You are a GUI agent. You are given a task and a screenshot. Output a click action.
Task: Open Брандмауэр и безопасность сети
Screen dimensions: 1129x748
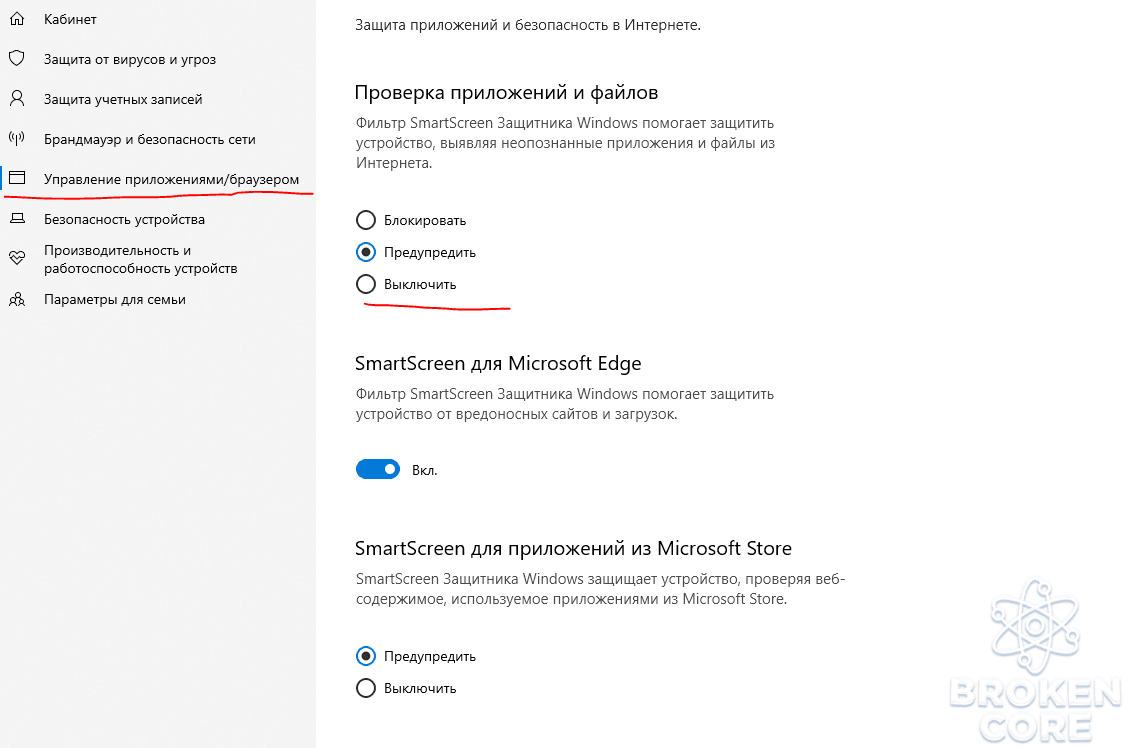(150, 139)
